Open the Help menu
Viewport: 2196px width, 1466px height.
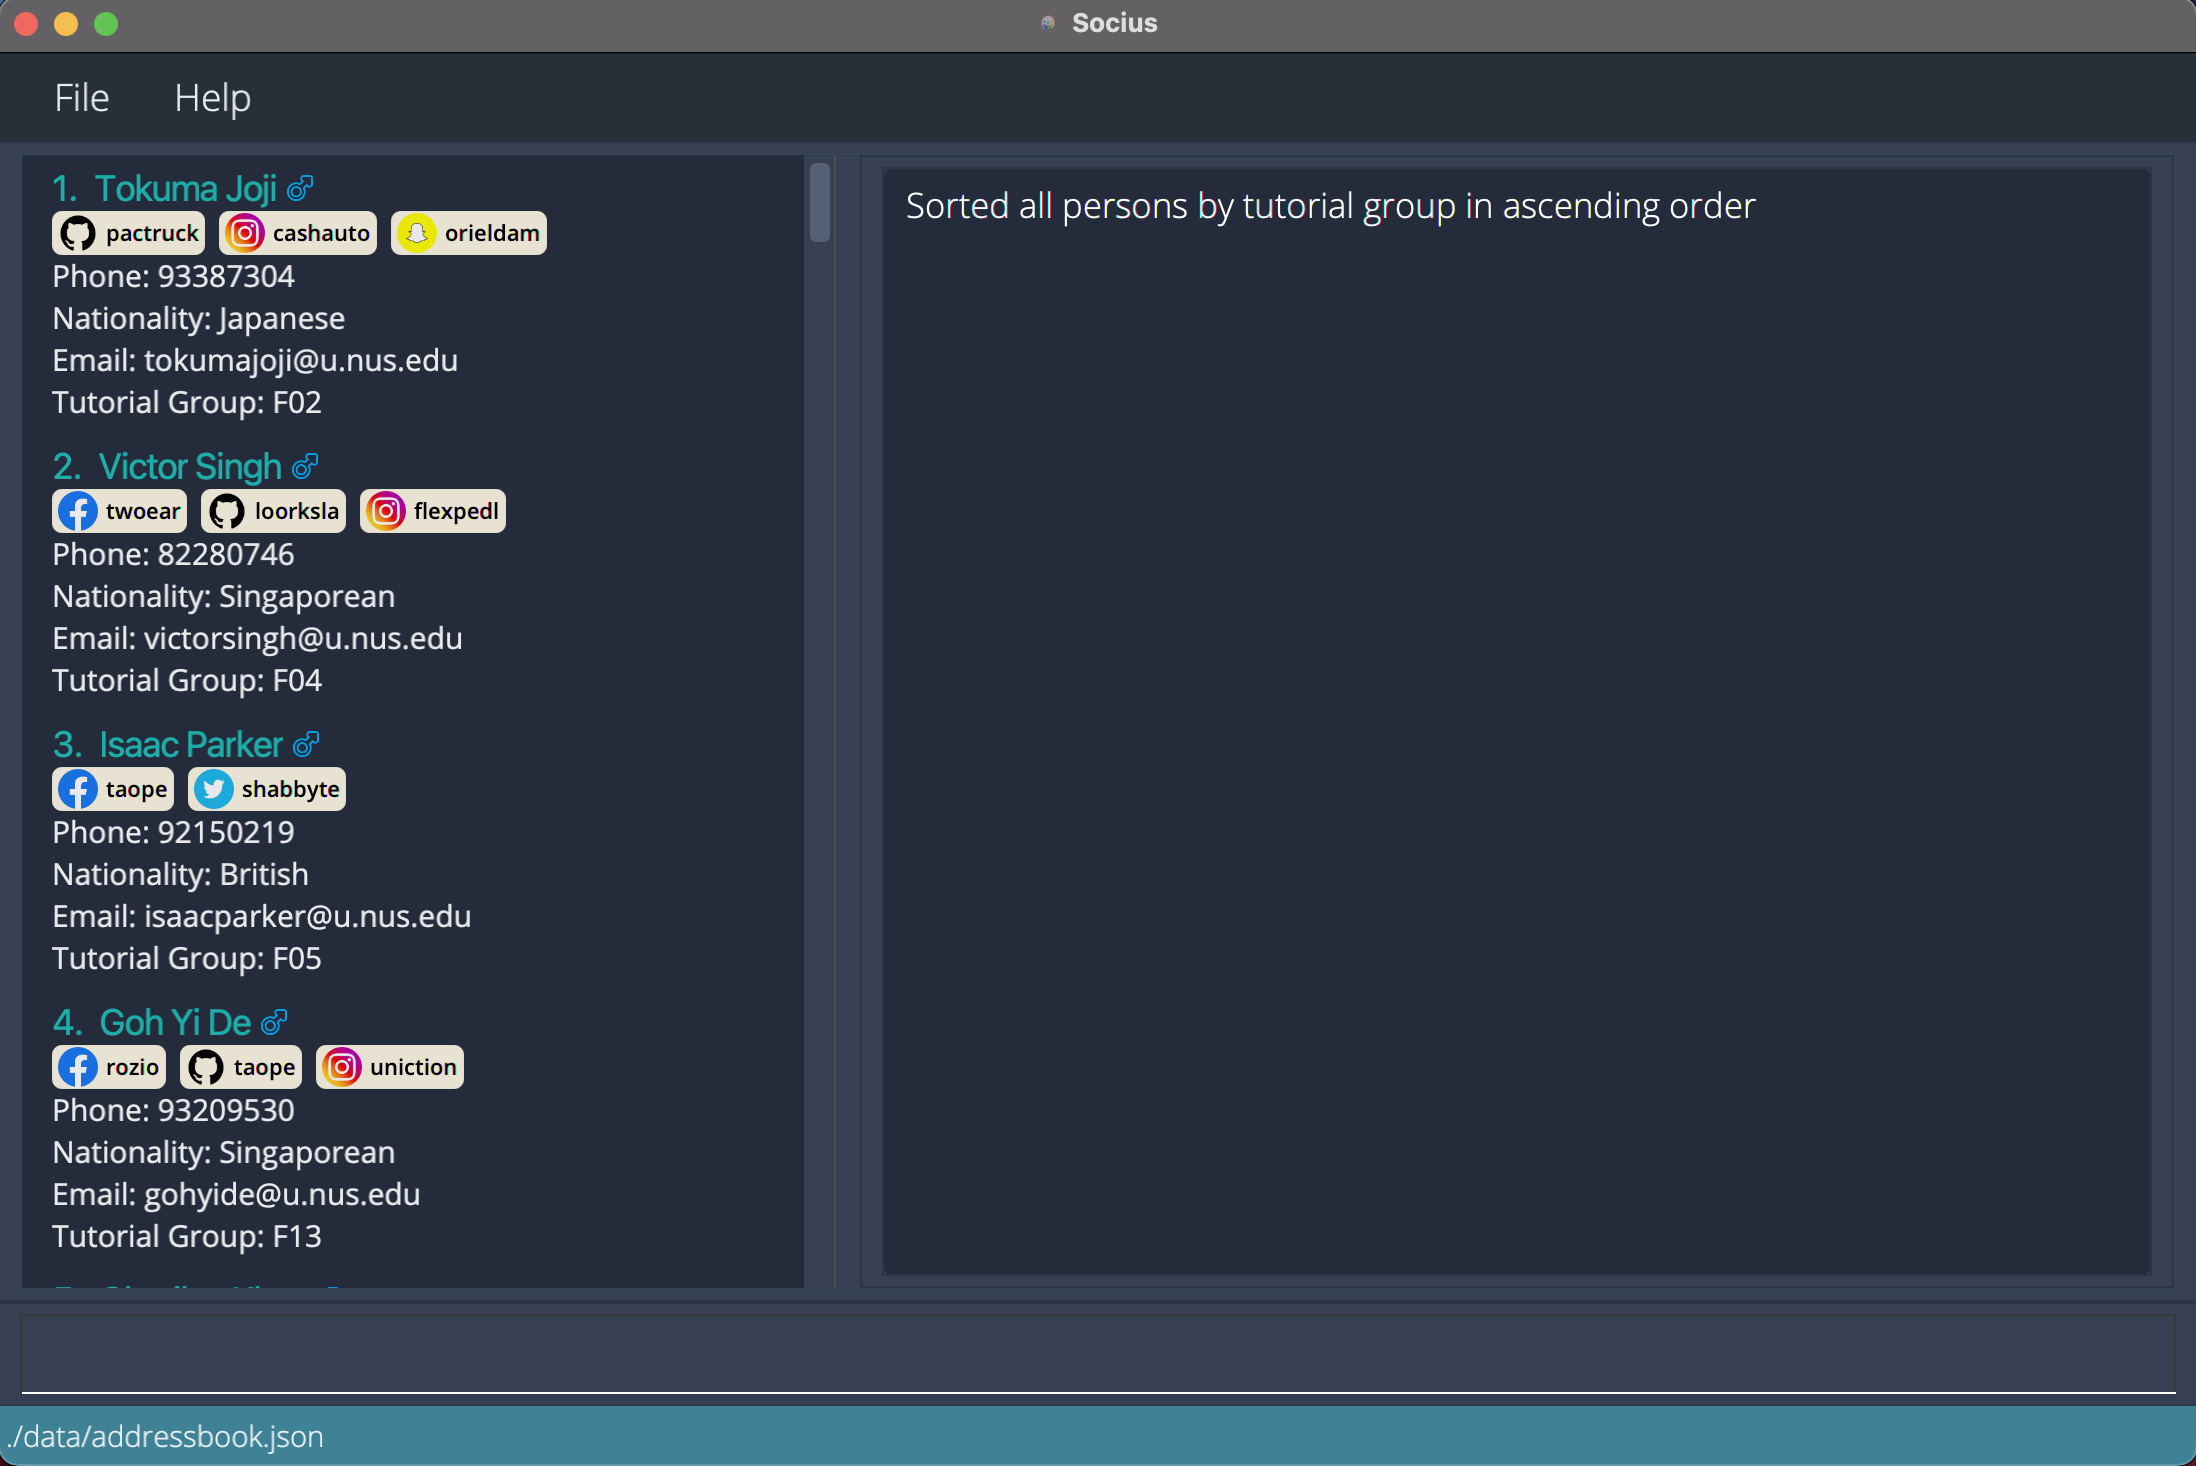coord(211,97)
